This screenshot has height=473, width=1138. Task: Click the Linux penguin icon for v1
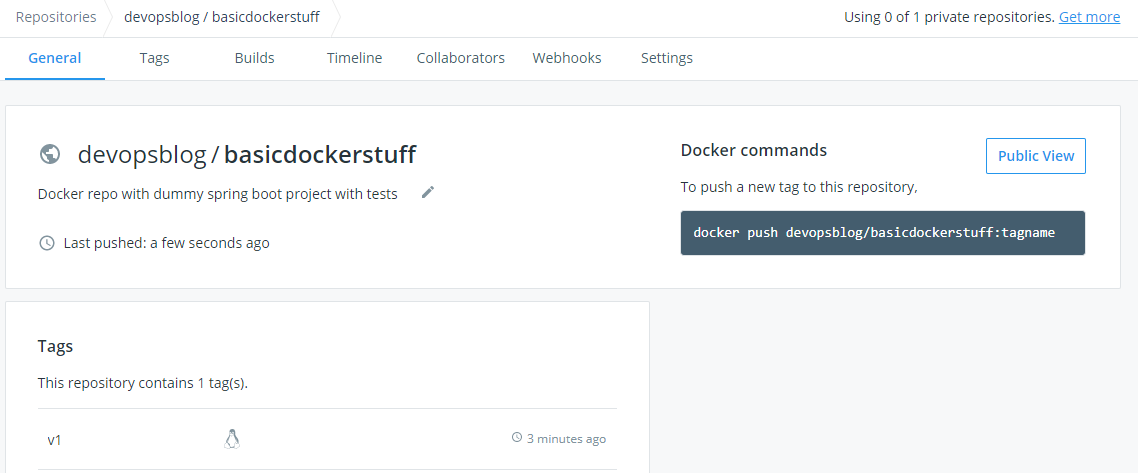pyautogui.click(x=232, y=438)
